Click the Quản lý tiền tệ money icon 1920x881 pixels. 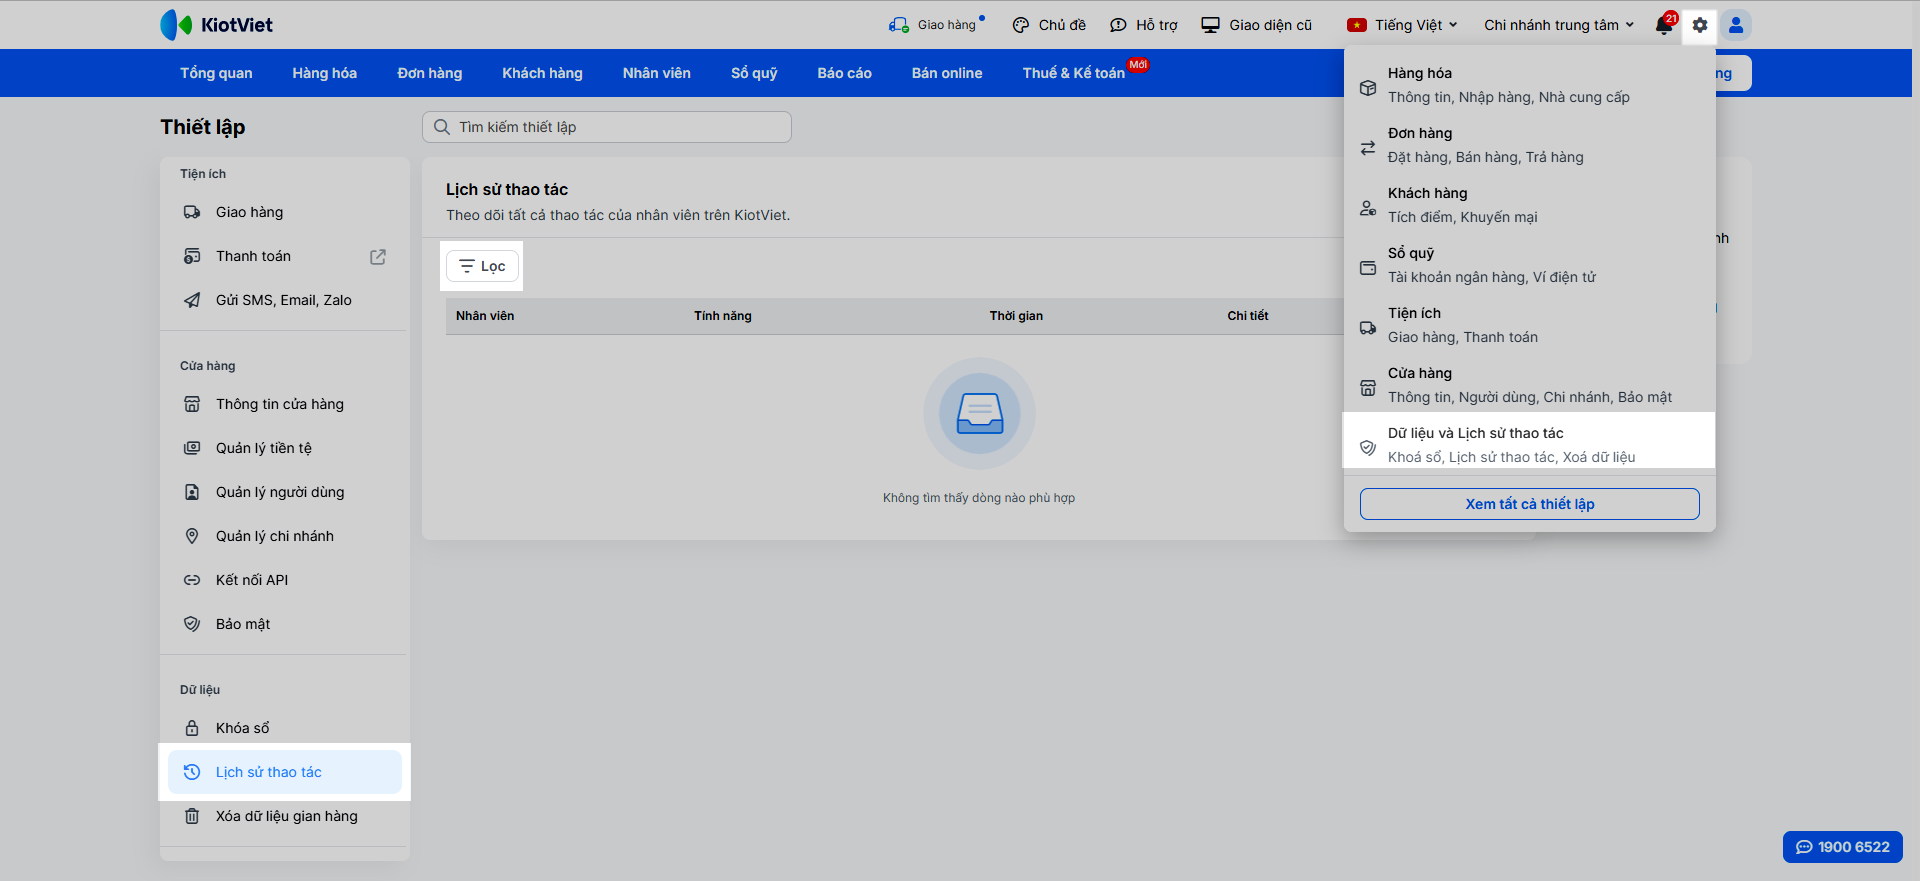[192, 448]
